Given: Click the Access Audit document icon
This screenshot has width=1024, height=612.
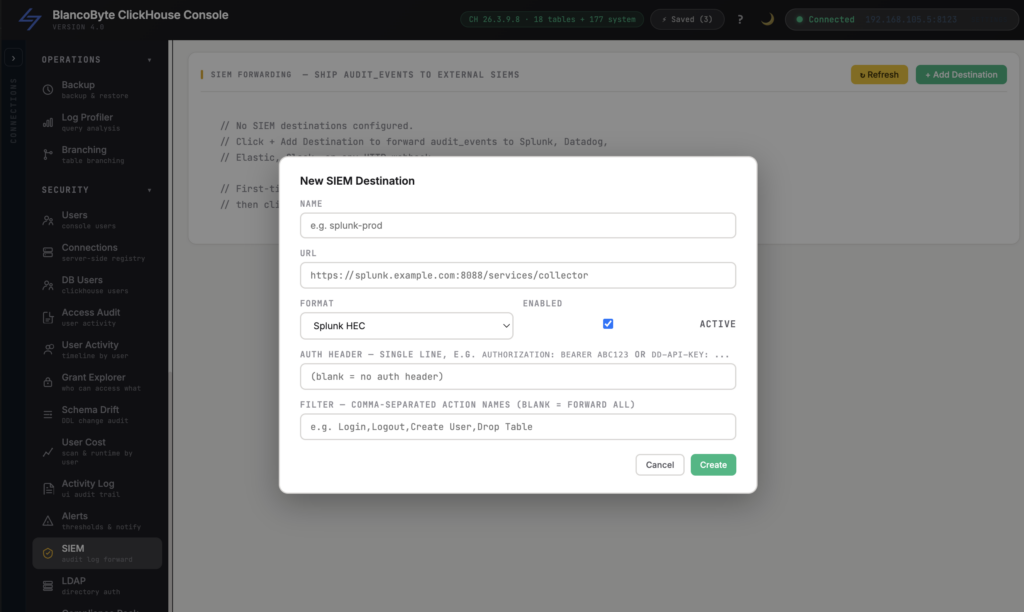Looking at the screenshot, I should [48, 317].
